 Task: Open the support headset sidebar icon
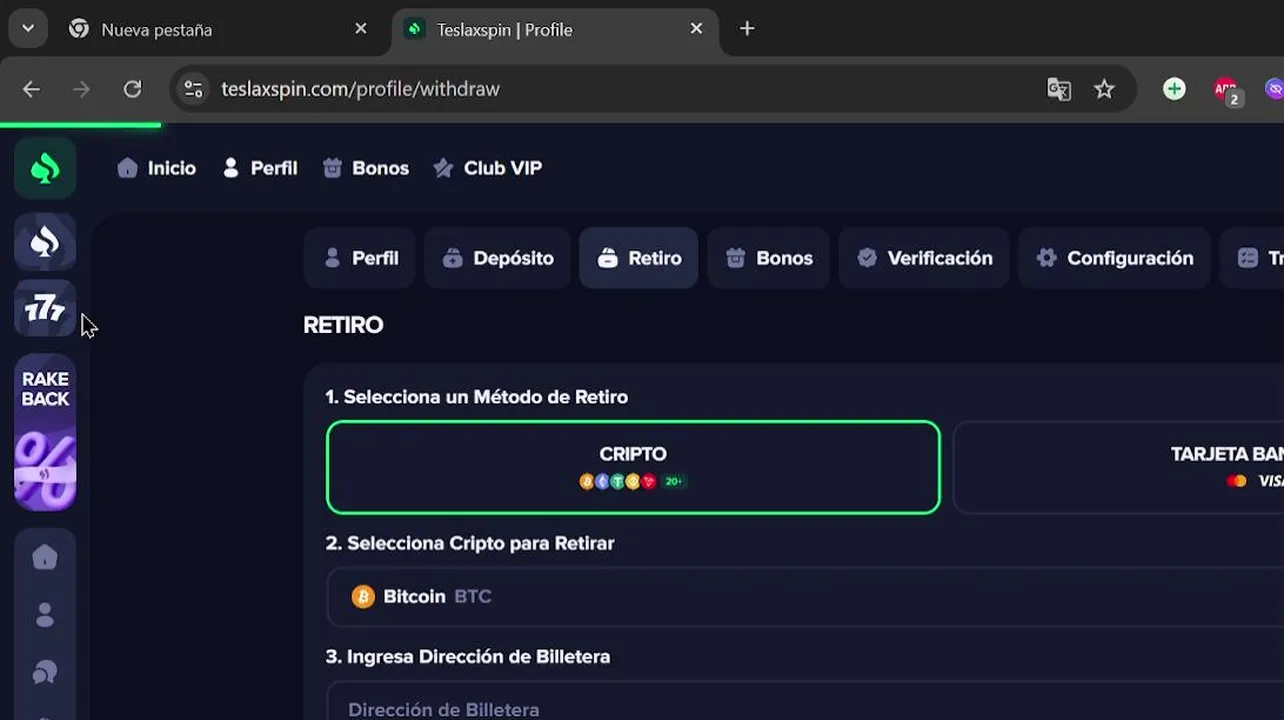pyautogui.click(x=45, y=673)
